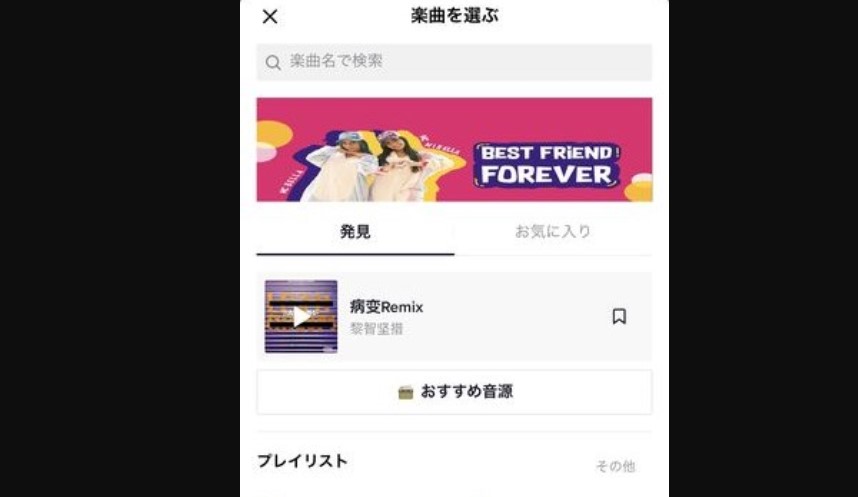Bookmark the 病変Remix track
The image size is (858, 497).
tap(619, 316)
